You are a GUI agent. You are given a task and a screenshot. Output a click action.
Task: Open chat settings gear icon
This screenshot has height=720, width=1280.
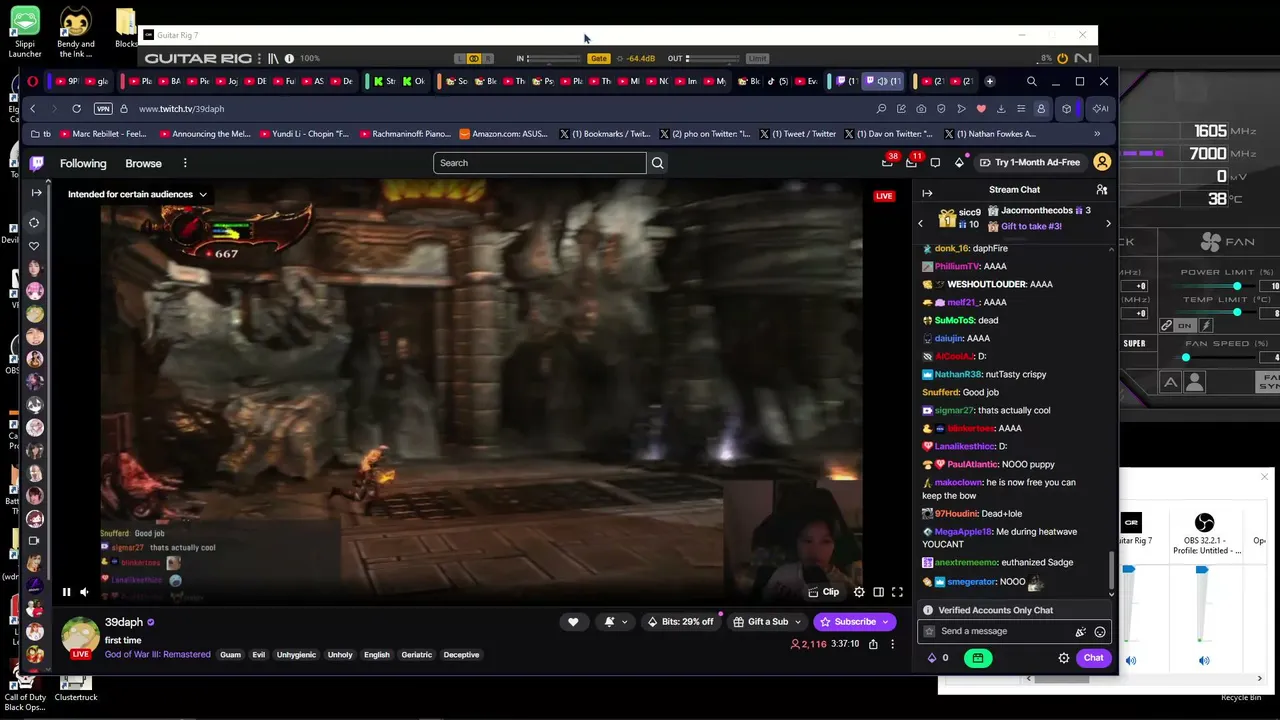pyautogui.click(x=1064, y=658)
